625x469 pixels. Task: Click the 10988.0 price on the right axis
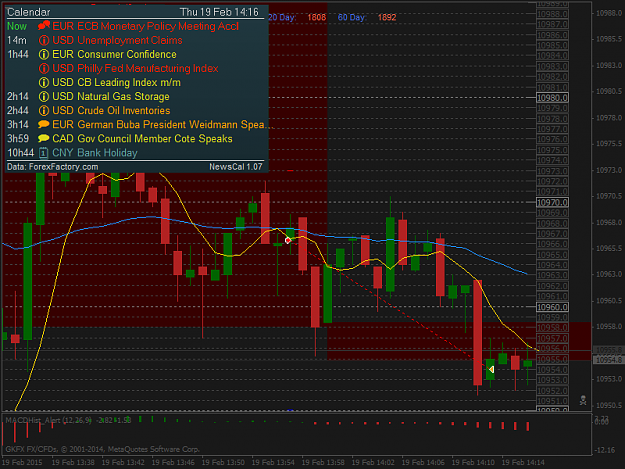609,13
